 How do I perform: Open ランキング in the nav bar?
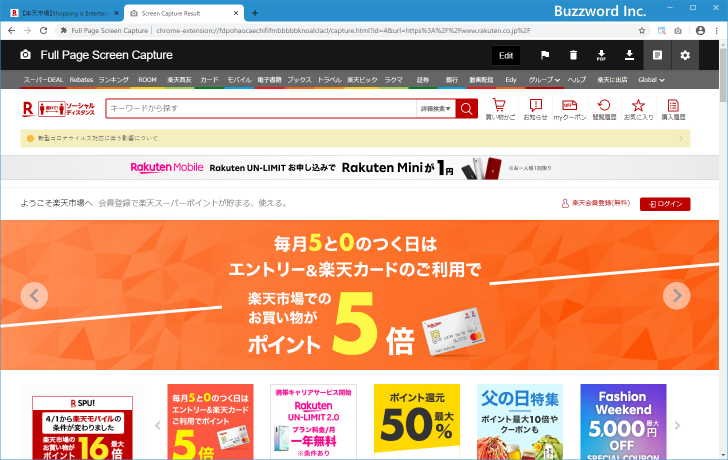click(x=113, y=80)
